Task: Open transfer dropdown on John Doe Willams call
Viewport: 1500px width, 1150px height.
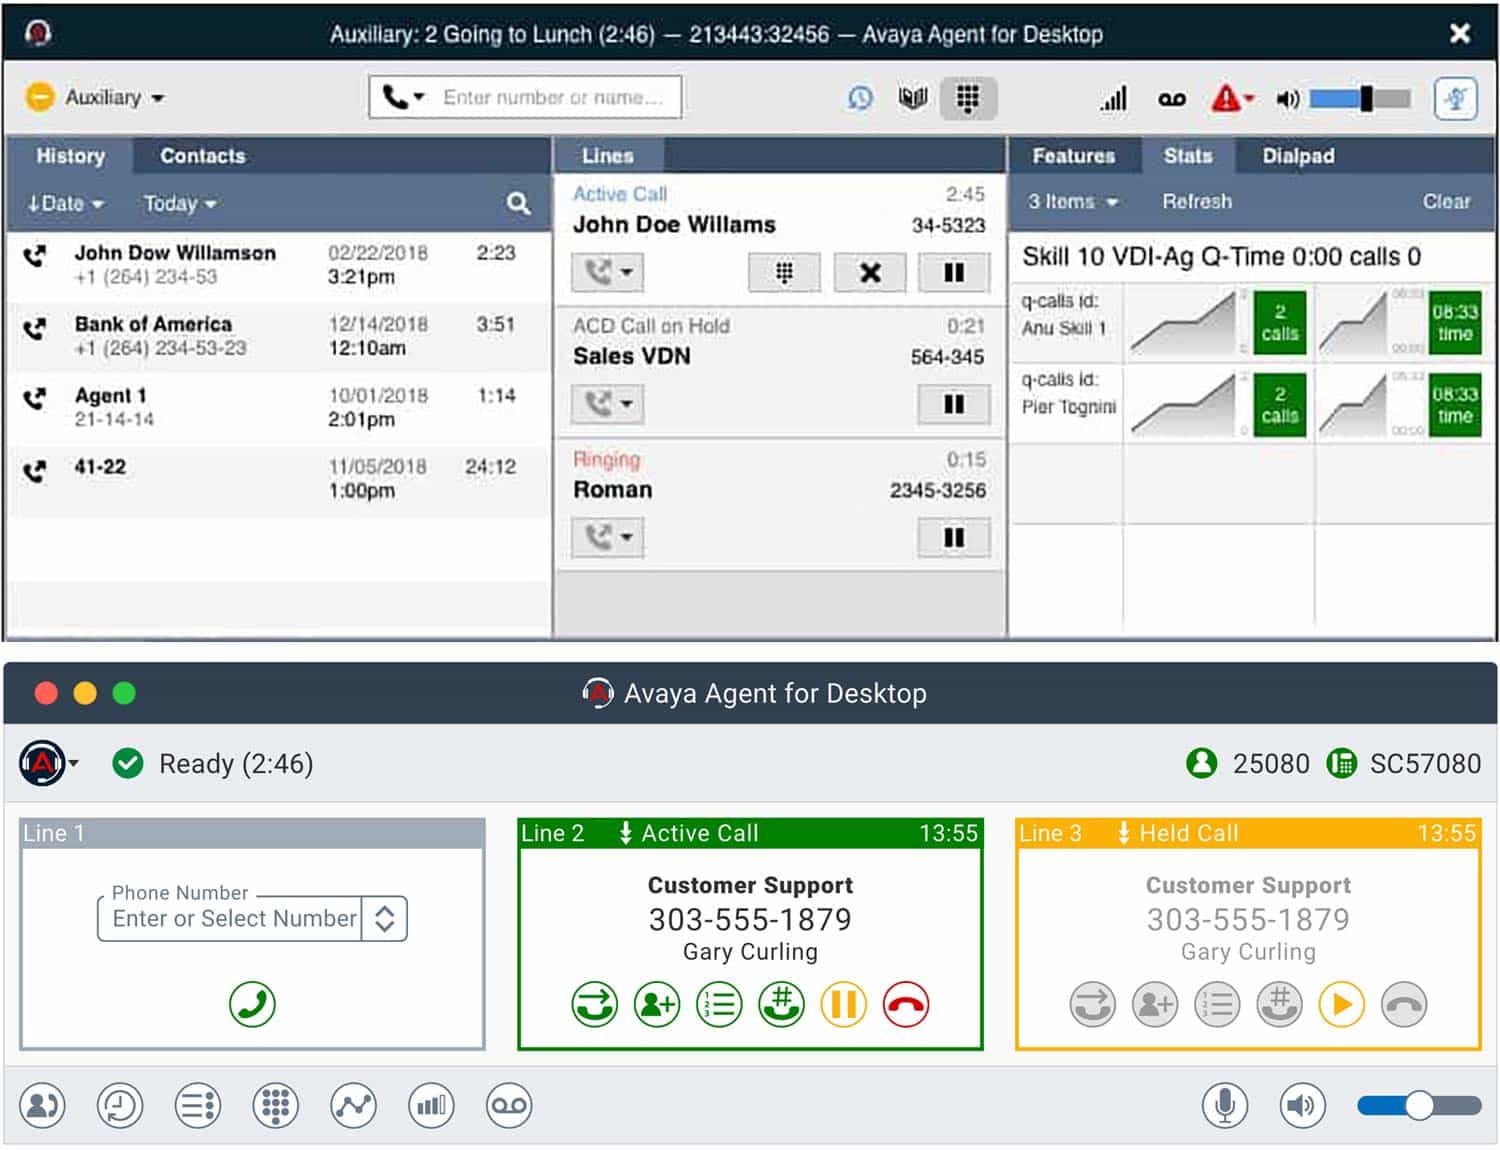Action: [x=608, y=272]
